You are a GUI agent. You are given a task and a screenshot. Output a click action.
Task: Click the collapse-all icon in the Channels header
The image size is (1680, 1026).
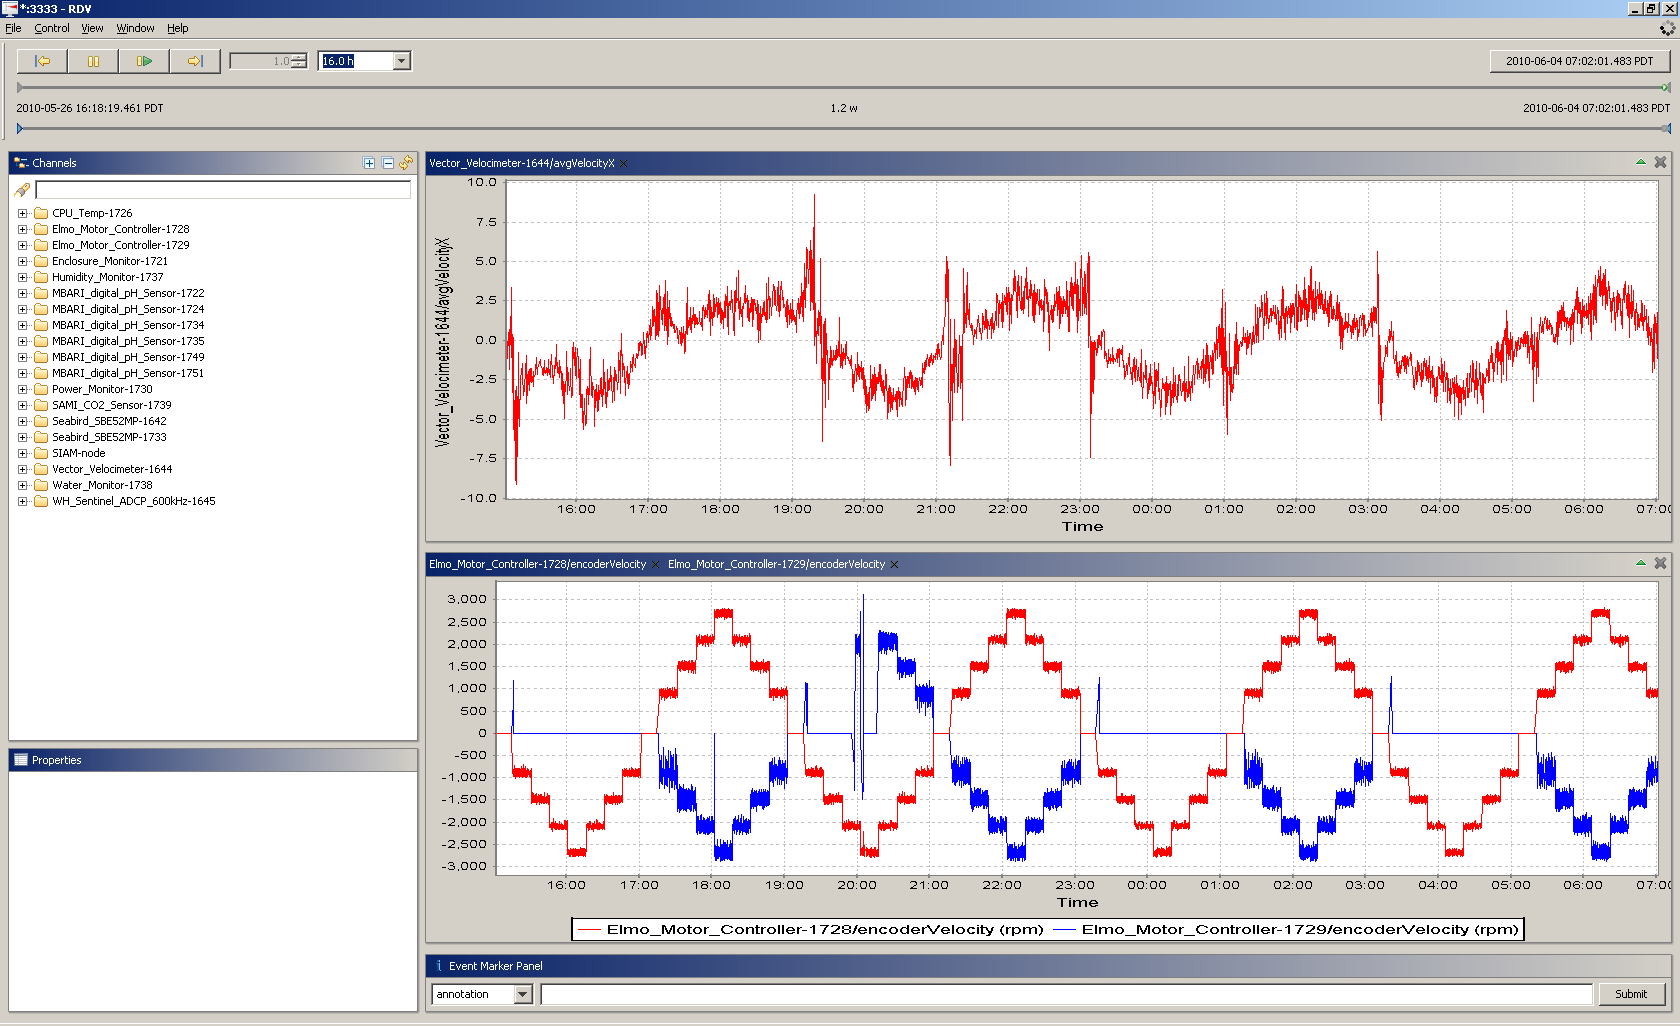[387, 163]
